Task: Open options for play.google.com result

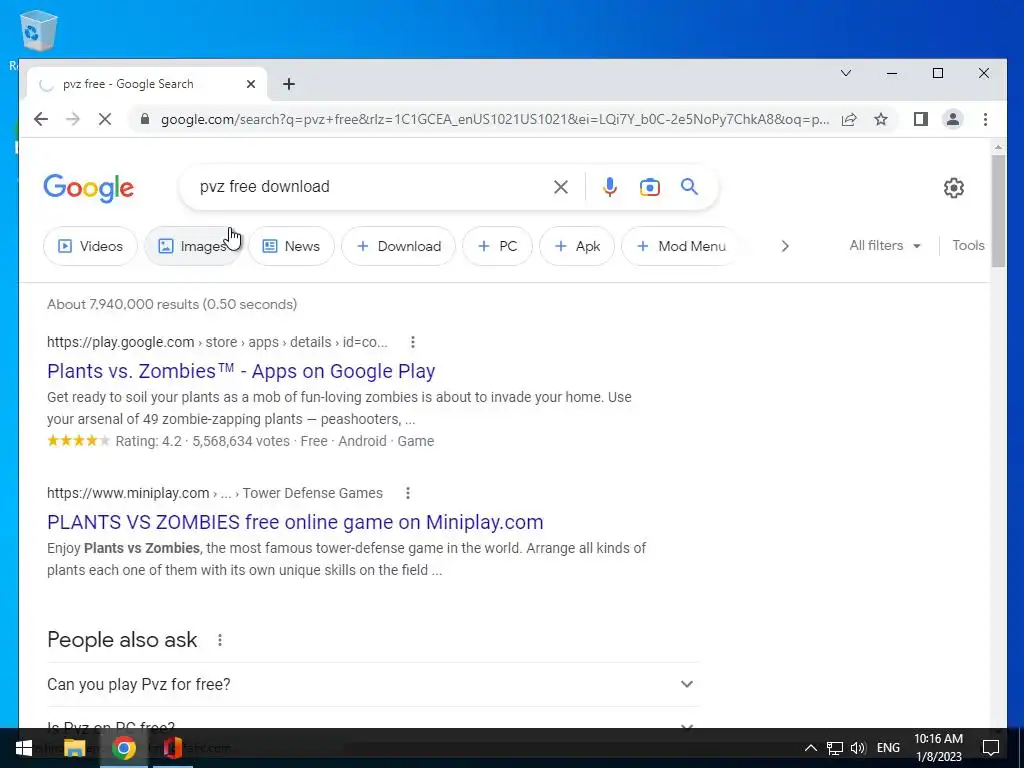Action: [412, 342]
